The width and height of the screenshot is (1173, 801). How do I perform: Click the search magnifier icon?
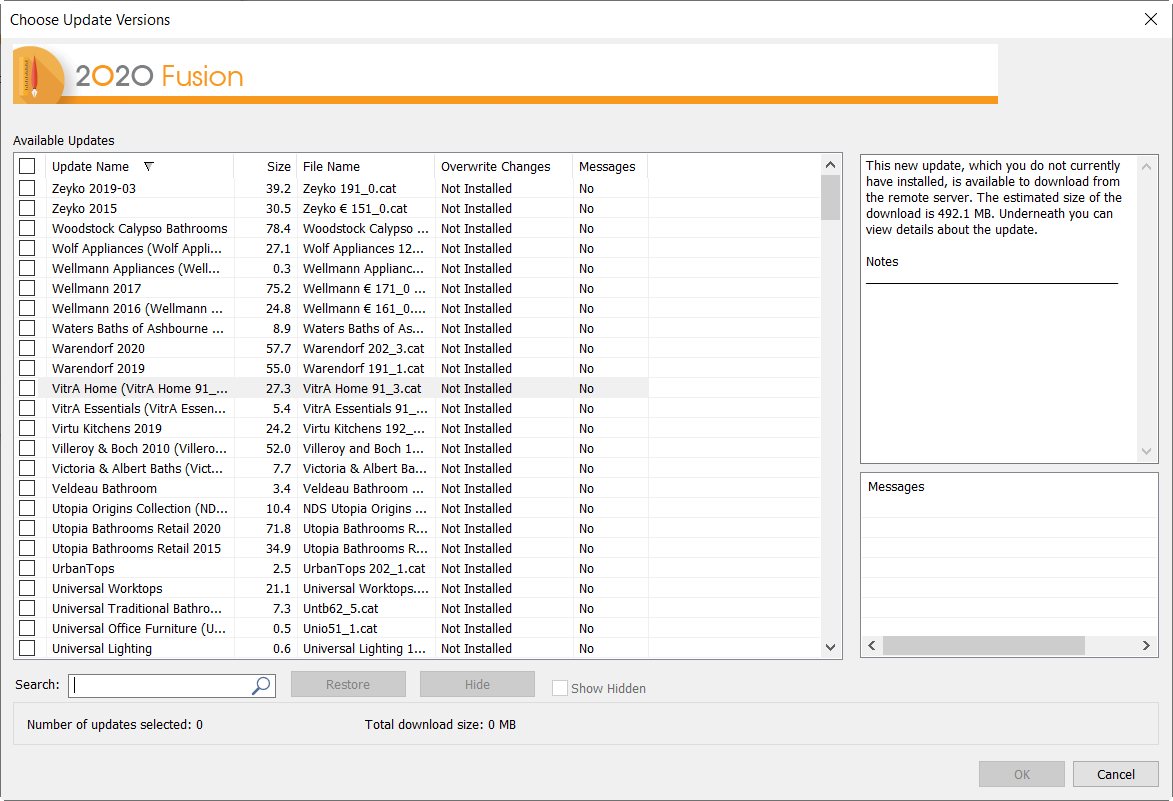[261, 685]
